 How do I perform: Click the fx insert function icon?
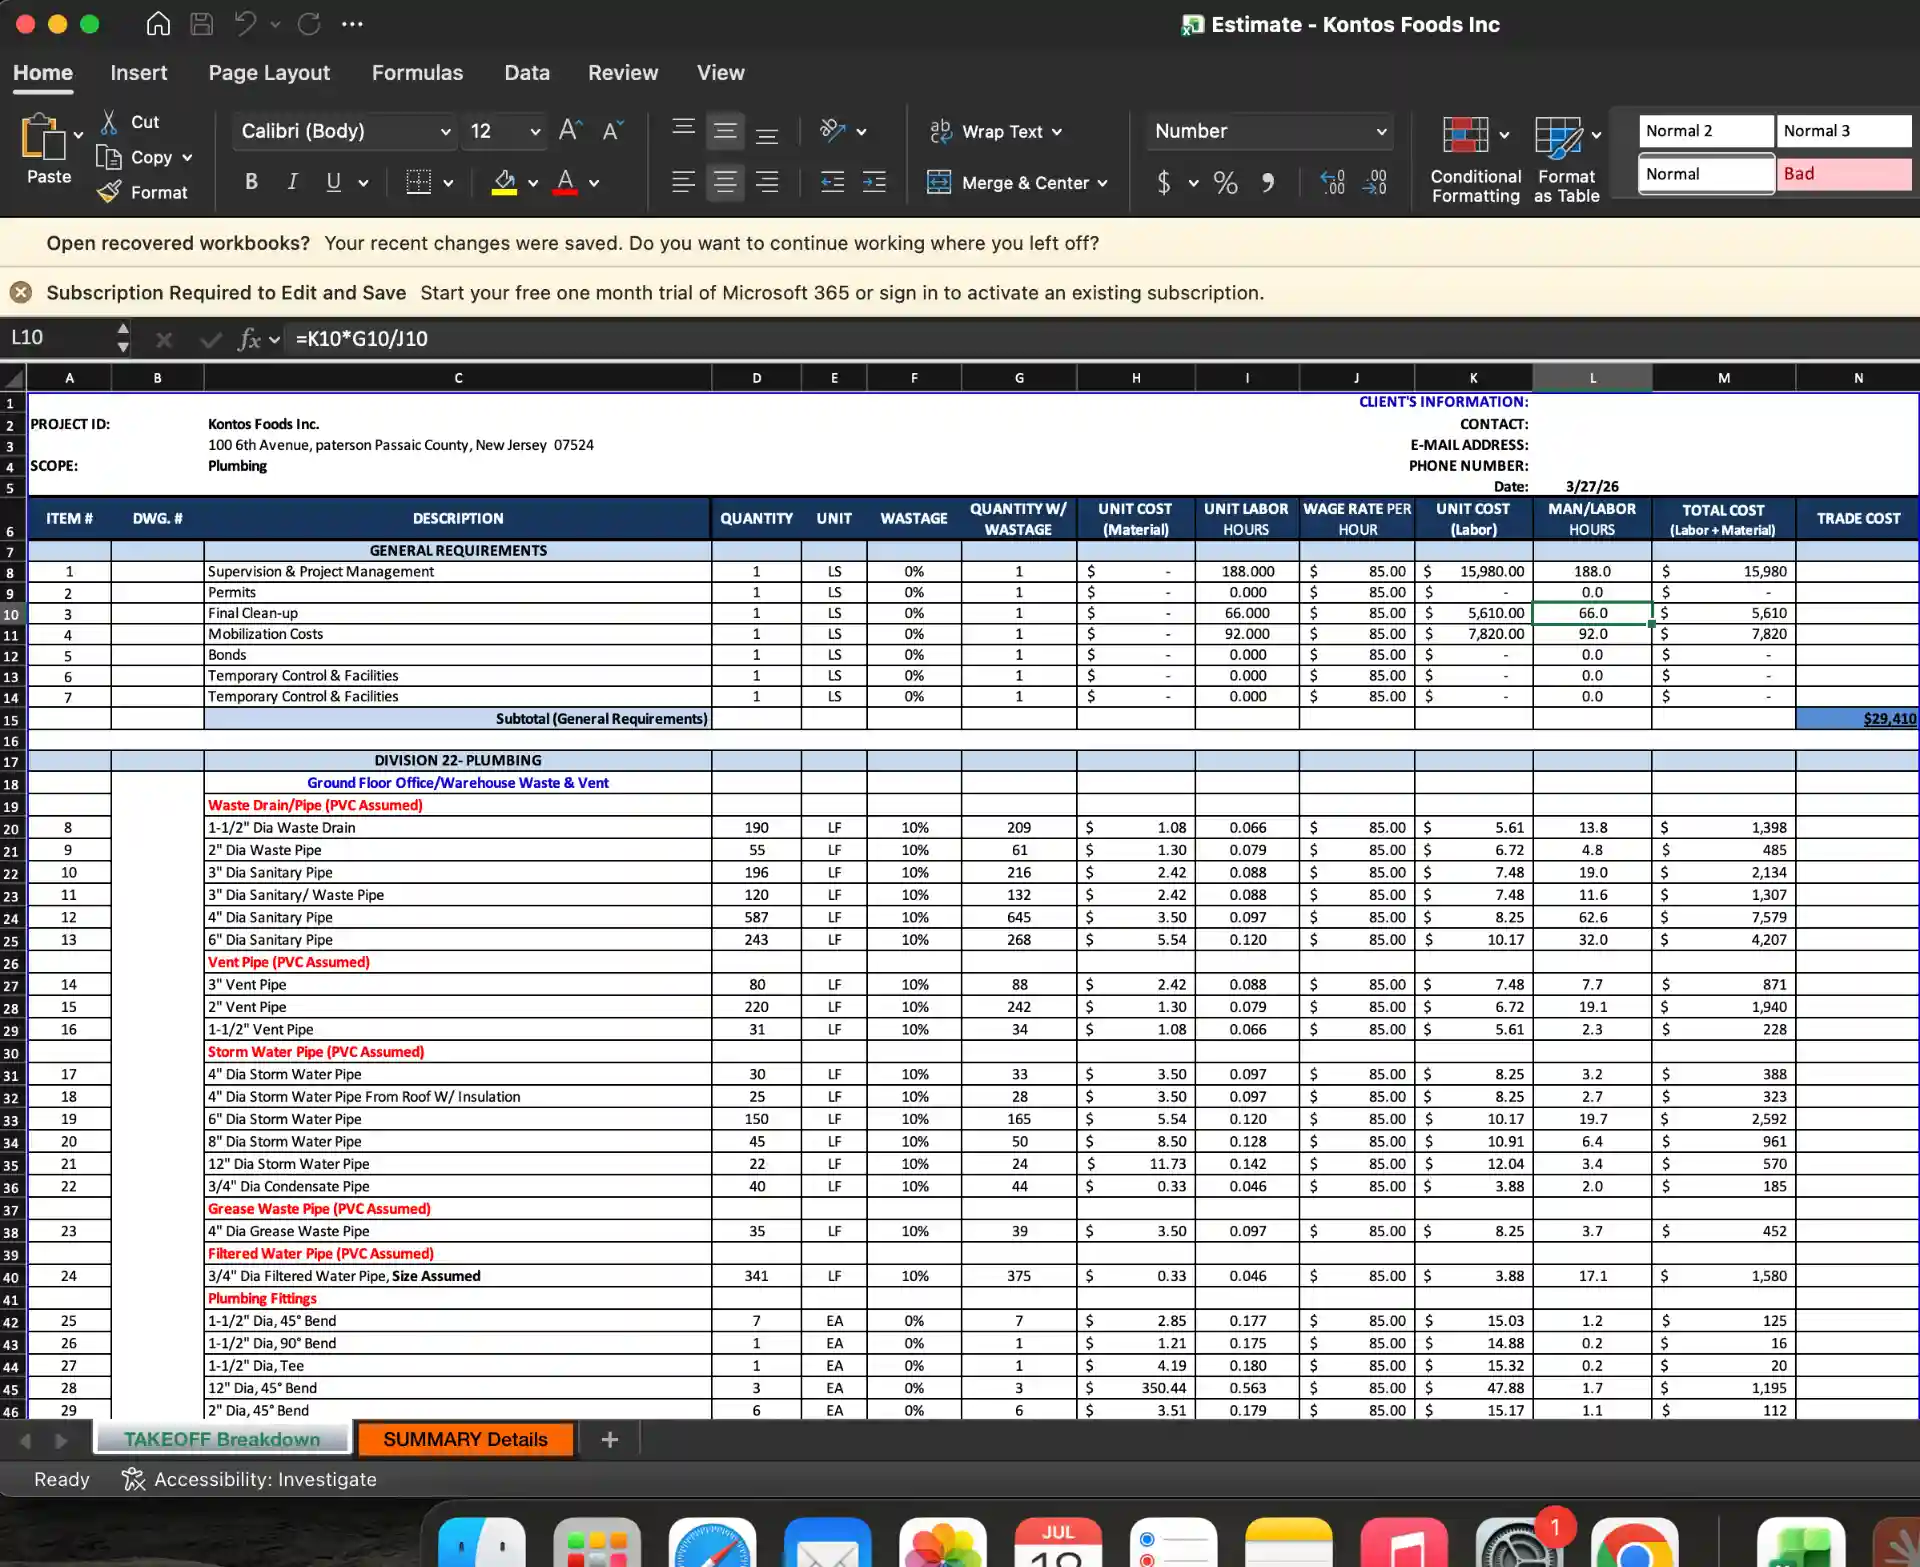[249, 339]
